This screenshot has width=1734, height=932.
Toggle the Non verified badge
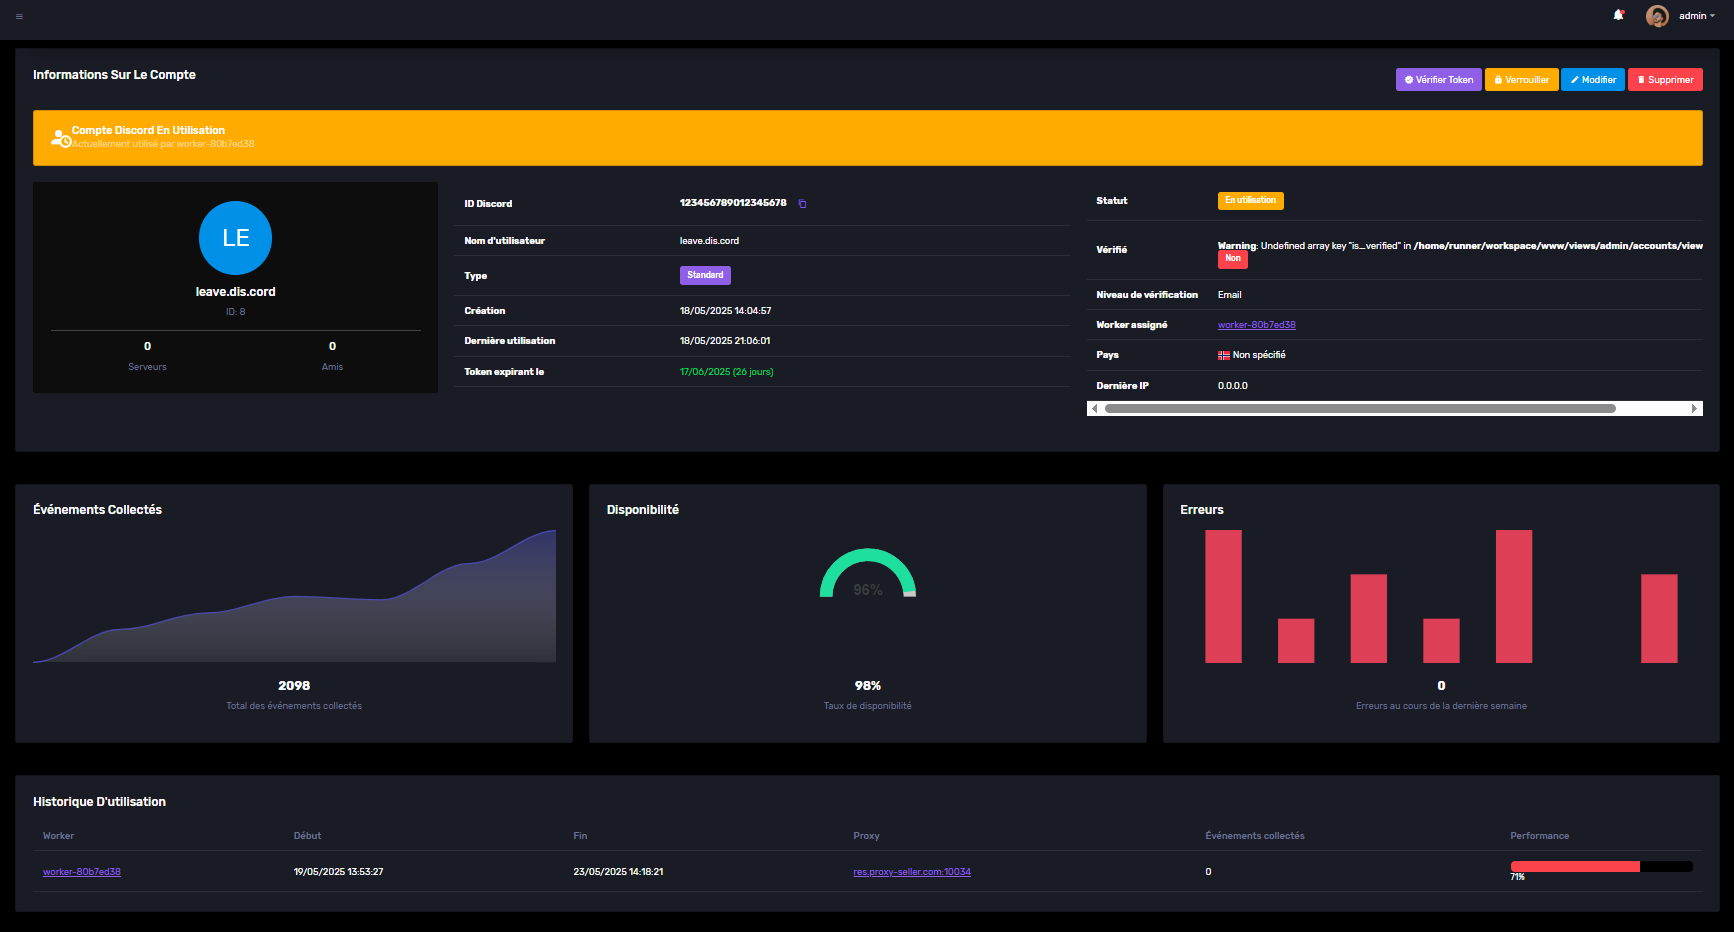pyautogui.click(x=1233, y=258)
